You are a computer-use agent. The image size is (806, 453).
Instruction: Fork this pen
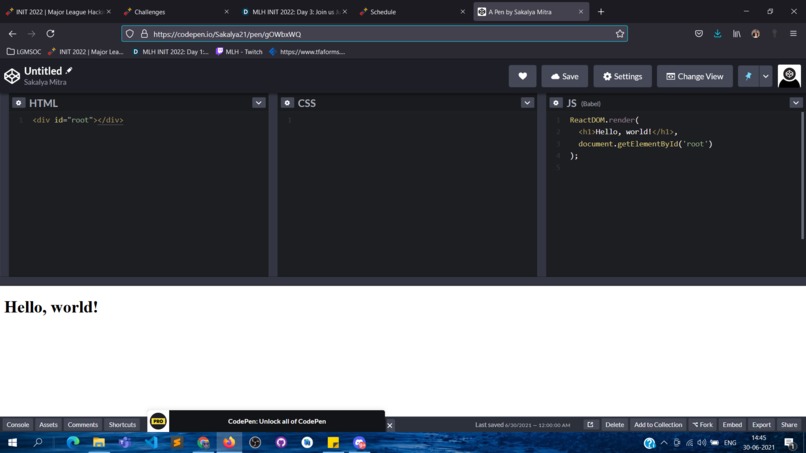click(703, 425)
